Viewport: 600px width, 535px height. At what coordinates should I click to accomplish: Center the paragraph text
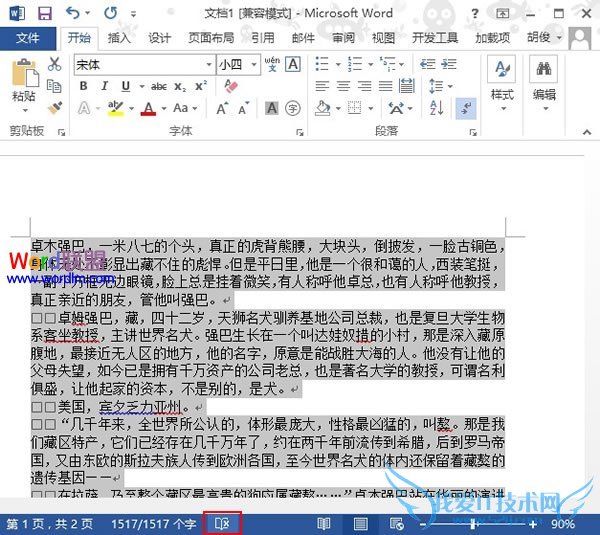(343, 86)
